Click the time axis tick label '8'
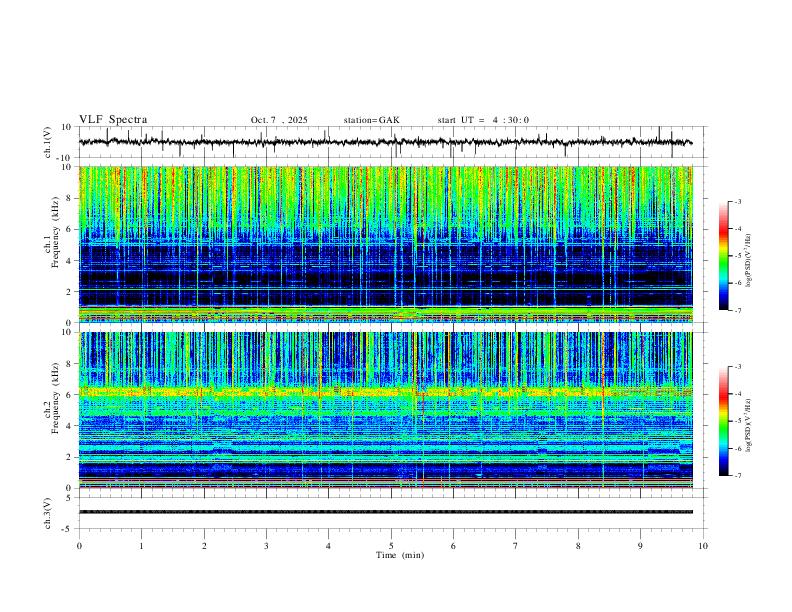The image size is (792, 612). click(578, 546)
